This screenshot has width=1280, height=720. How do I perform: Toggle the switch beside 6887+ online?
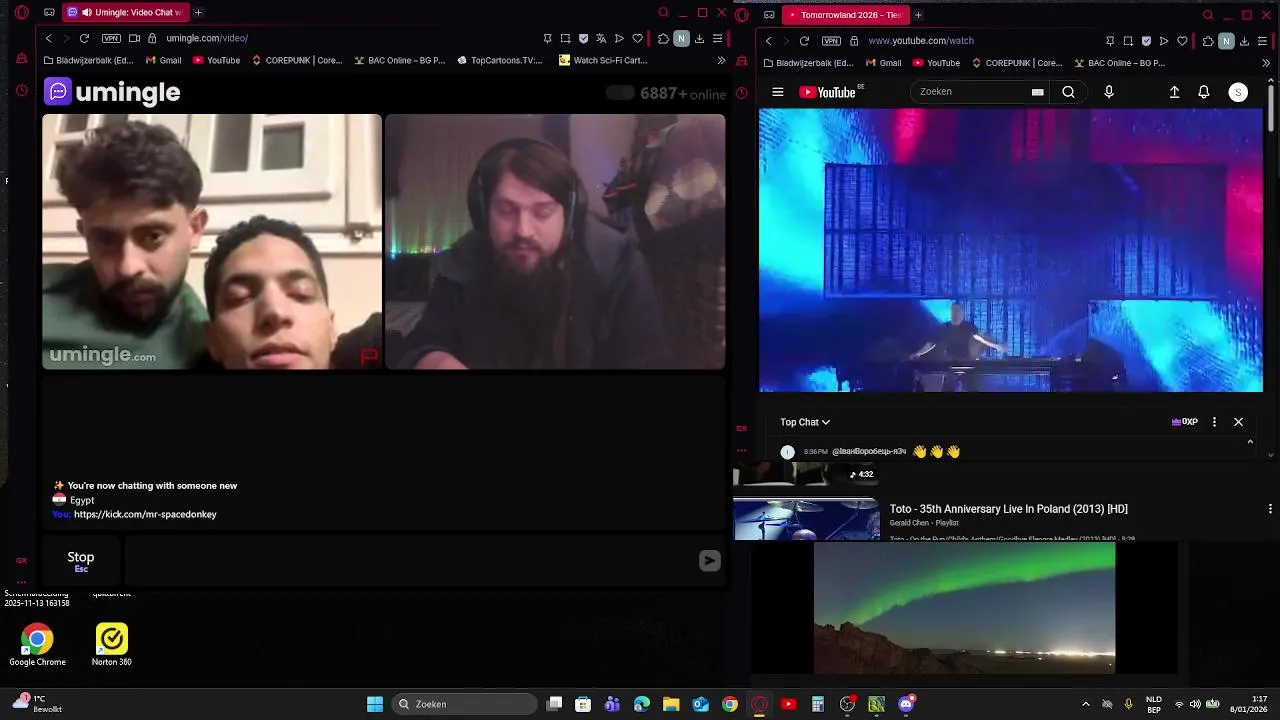pyautogui.click(x=620, y=93)
